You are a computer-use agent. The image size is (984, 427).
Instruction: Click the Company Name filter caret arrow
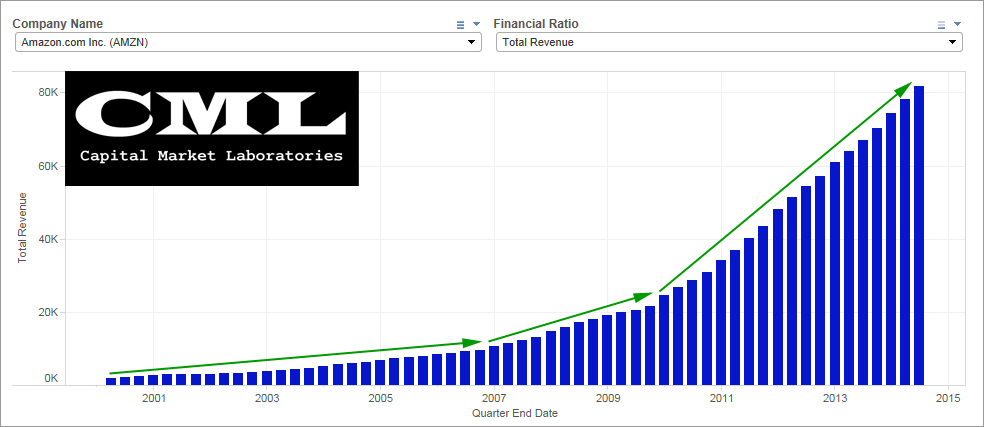476,24
